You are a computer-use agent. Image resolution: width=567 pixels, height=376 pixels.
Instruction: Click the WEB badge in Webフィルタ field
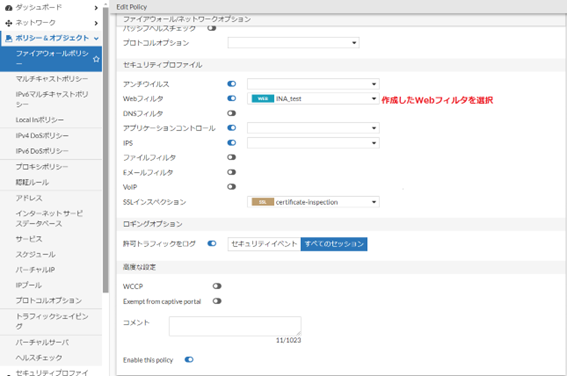point(263,99)
